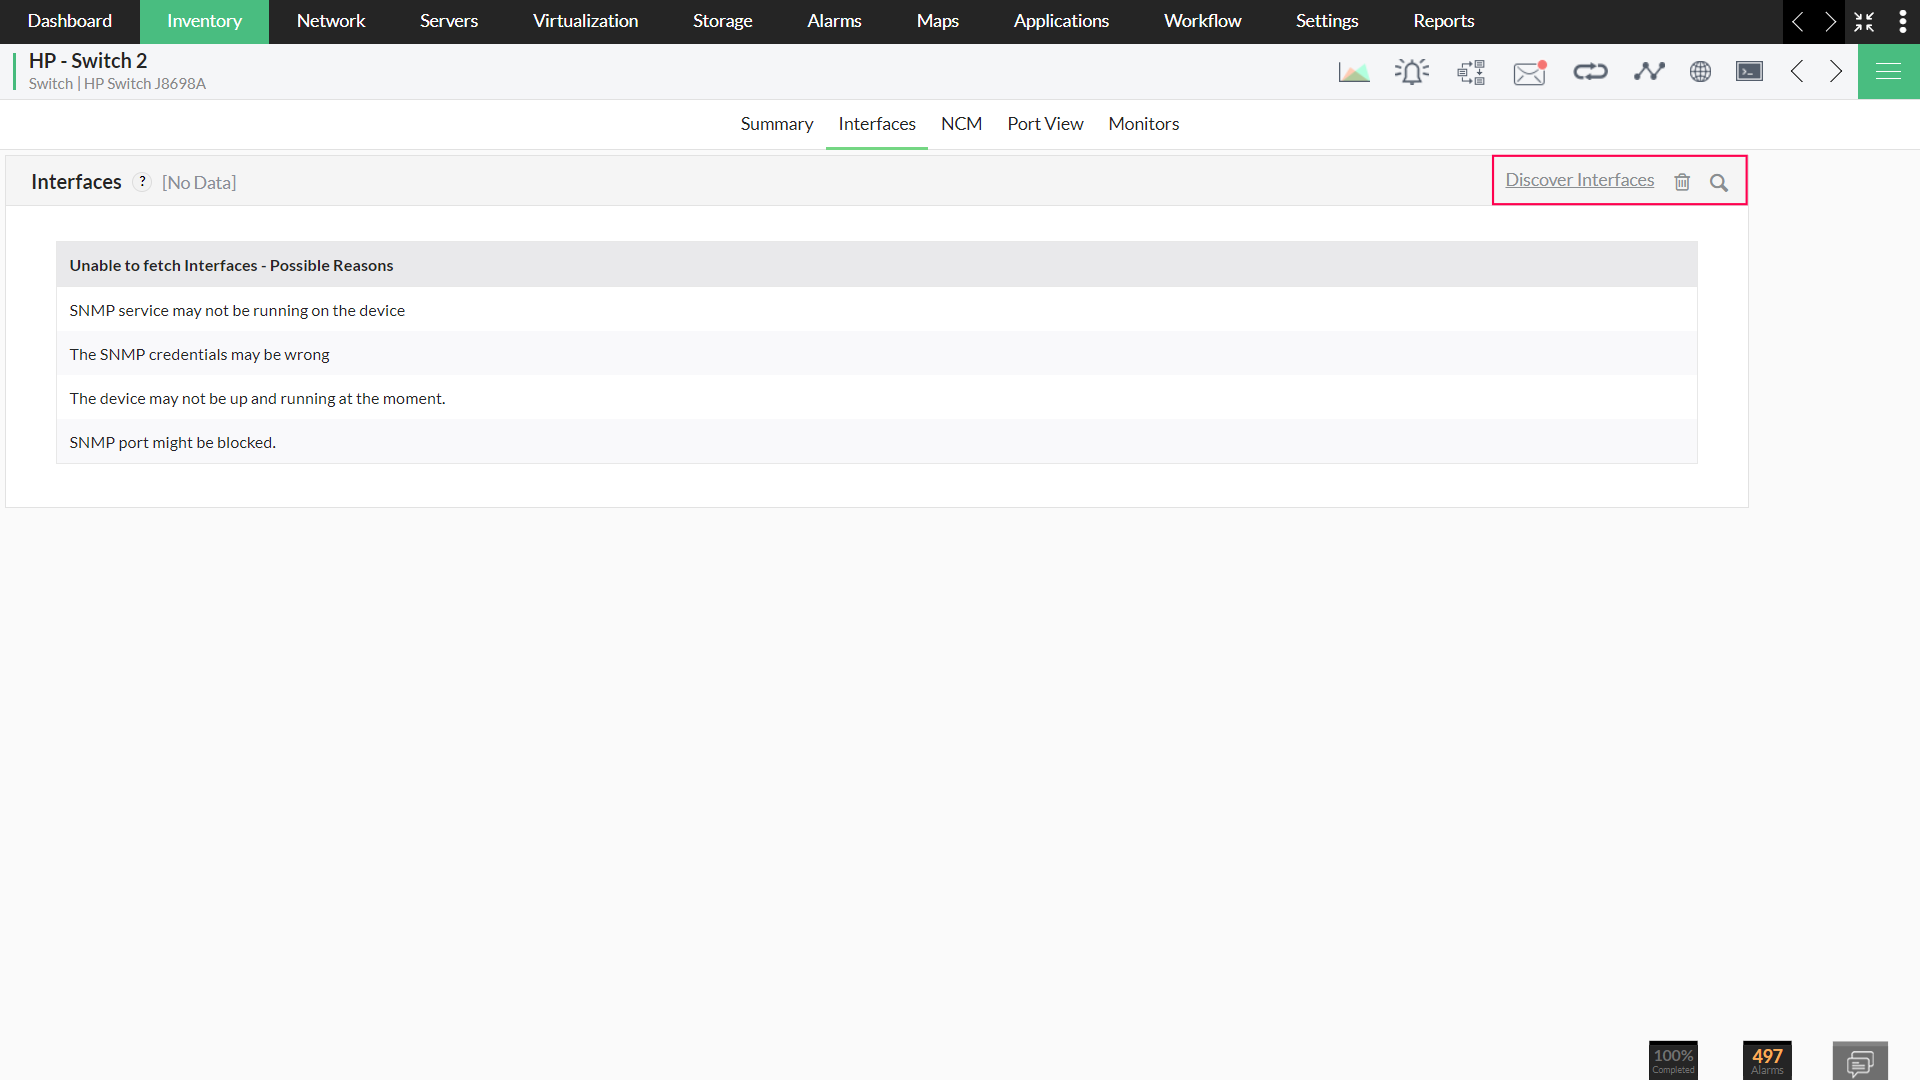Image resolution: width=1920 pixels, height=1080 pixels.
Task: Switch to the Monitors tab
Action: pyautogui.click(x=1143, y=124)
